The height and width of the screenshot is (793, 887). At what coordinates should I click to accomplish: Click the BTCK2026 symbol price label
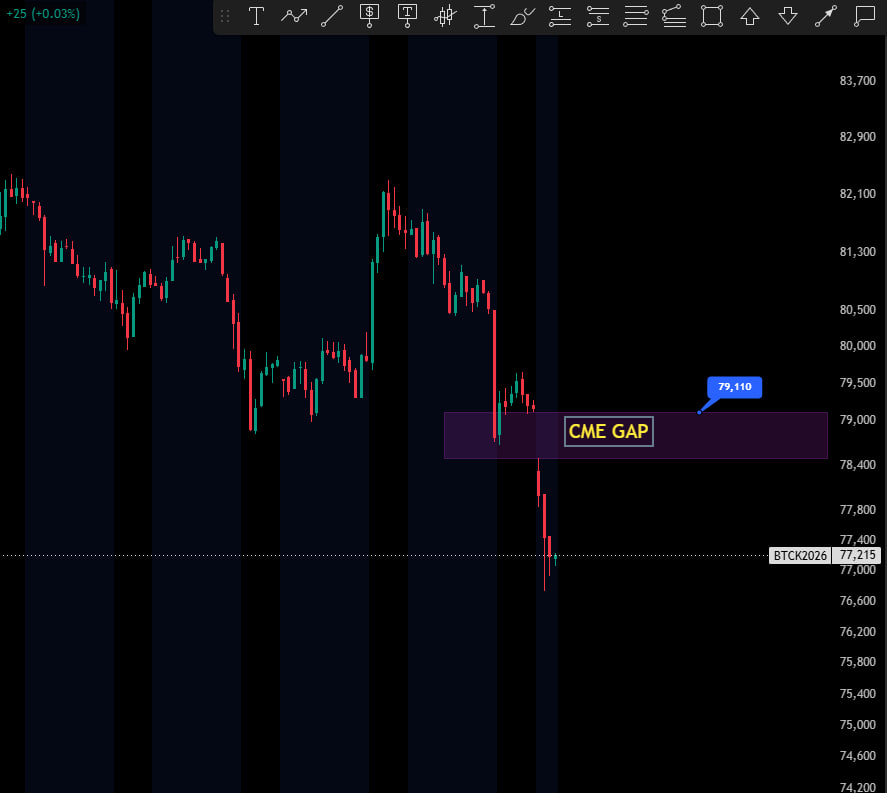click(800, 555)
